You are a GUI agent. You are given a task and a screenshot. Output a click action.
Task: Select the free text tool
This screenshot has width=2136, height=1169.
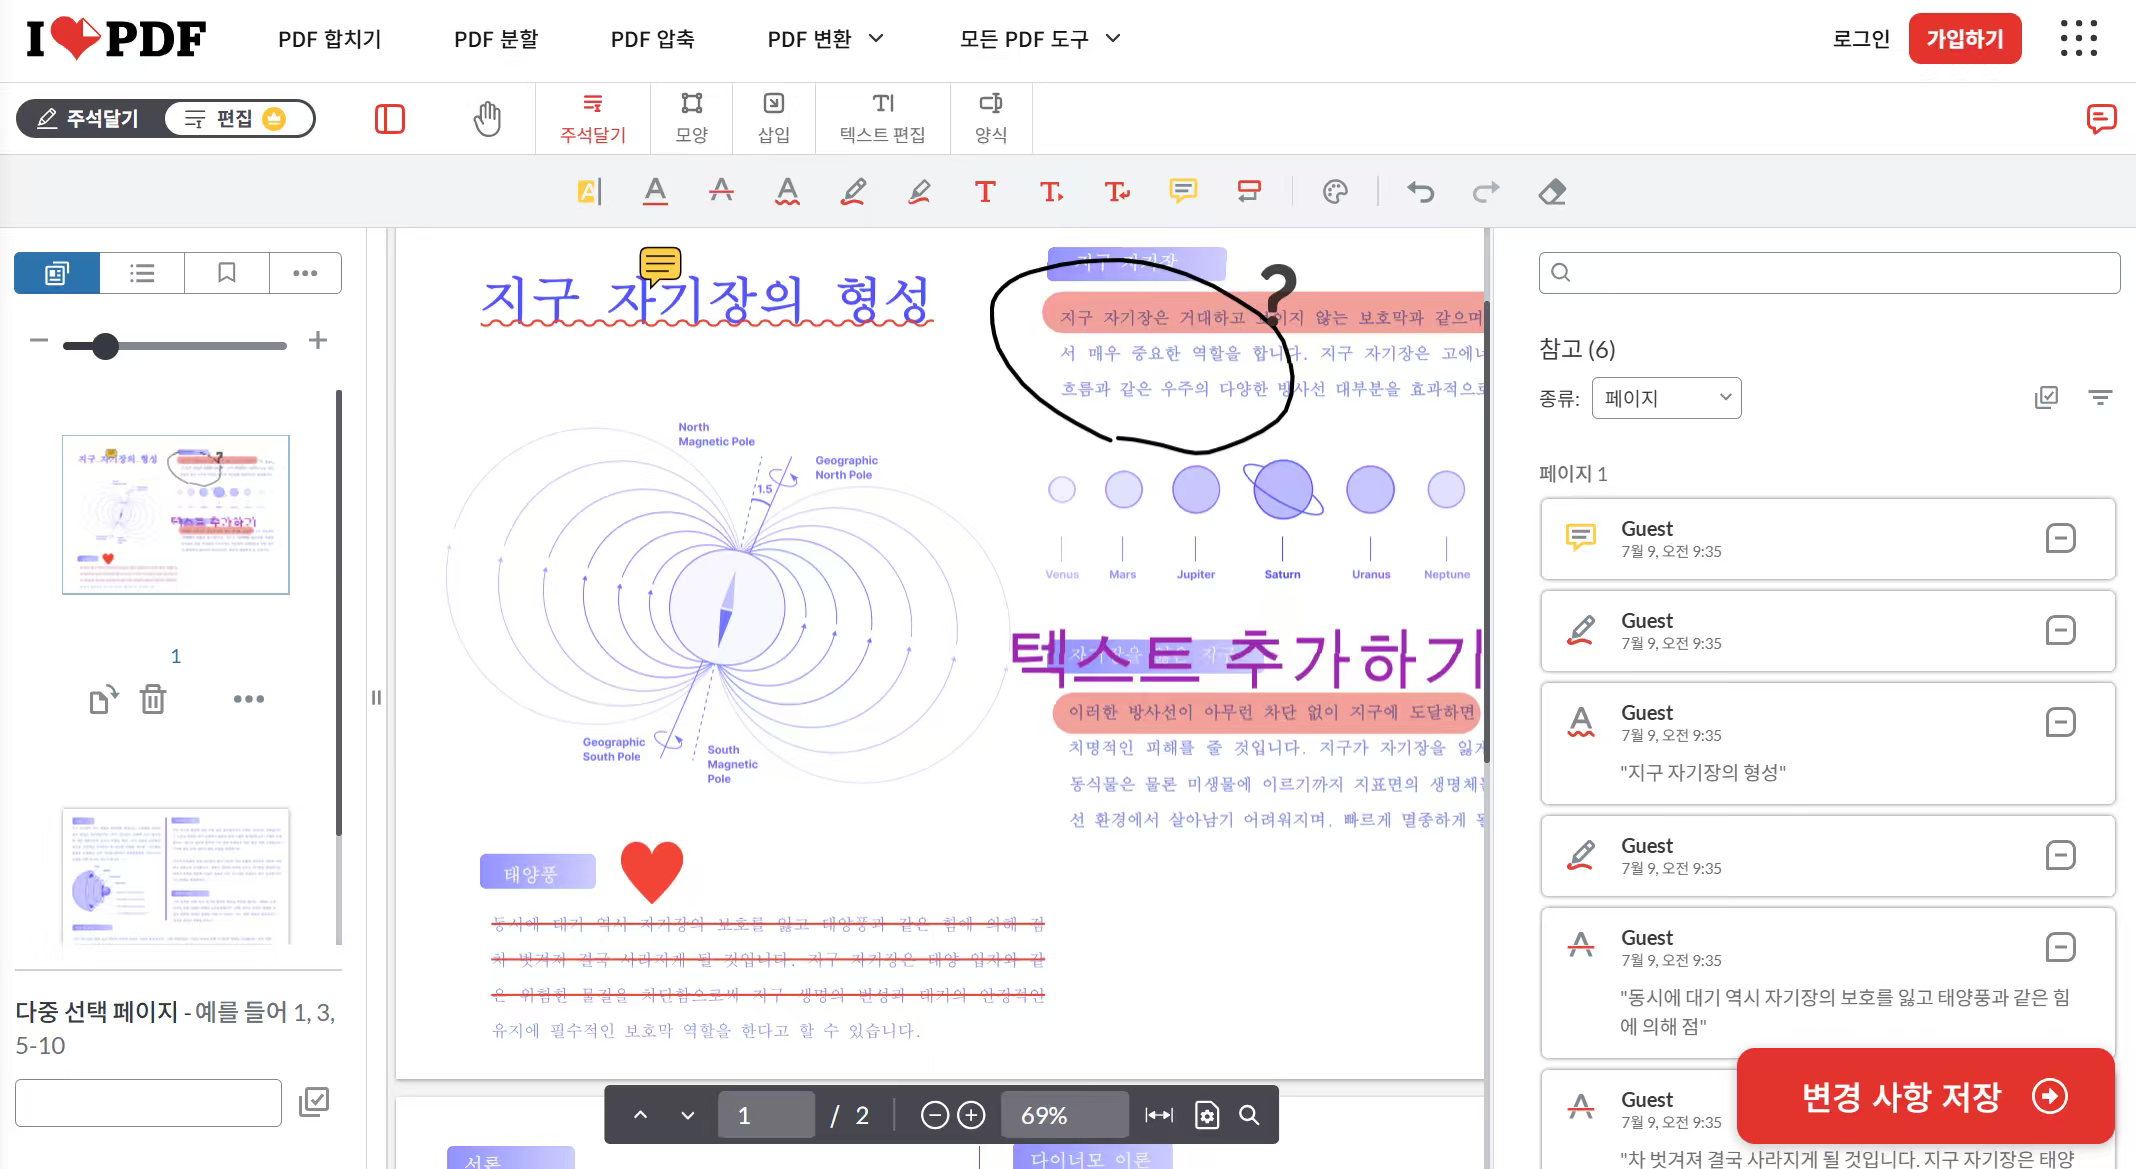[x=985, y=191]
